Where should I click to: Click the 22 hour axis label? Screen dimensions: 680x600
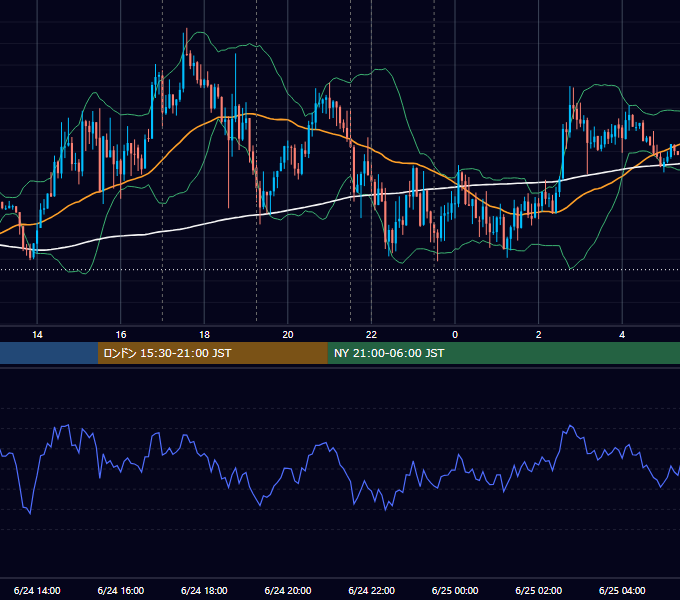coord(371,335)
